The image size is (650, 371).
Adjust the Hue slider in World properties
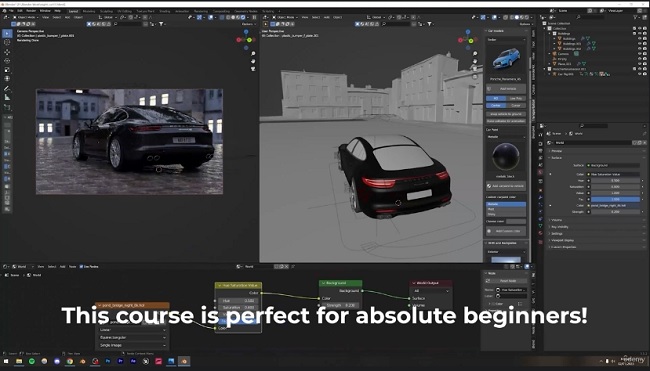point(616,180)
